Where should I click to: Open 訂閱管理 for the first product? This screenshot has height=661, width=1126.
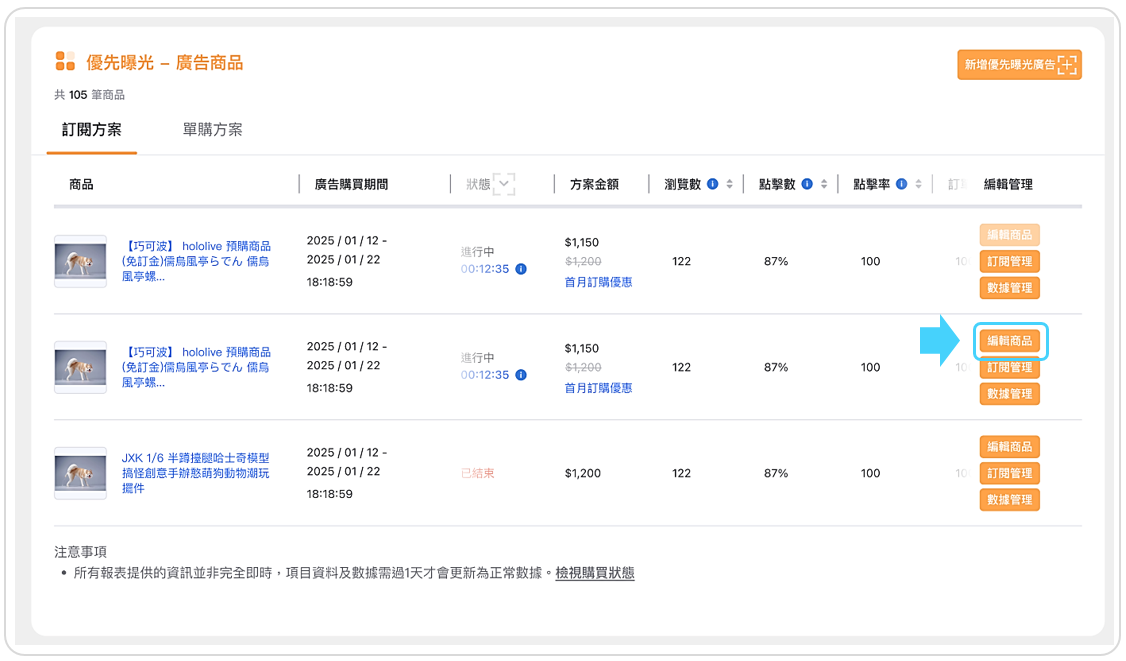[1009, 262]
